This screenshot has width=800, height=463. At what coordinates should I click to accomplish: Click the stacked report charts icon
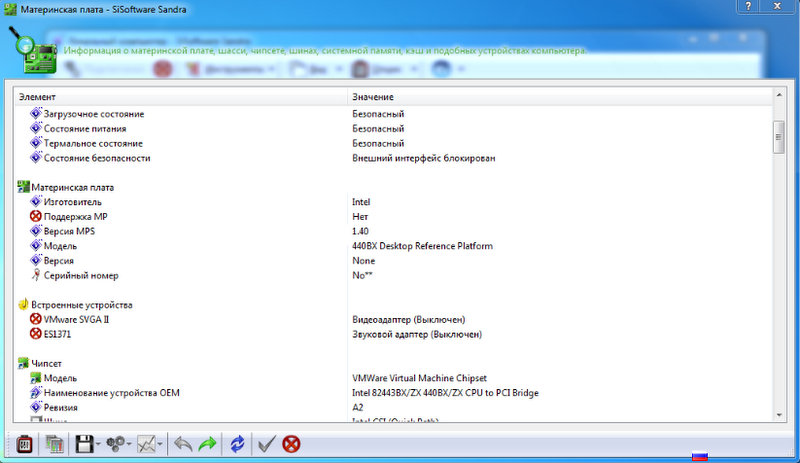coord(54,444)
